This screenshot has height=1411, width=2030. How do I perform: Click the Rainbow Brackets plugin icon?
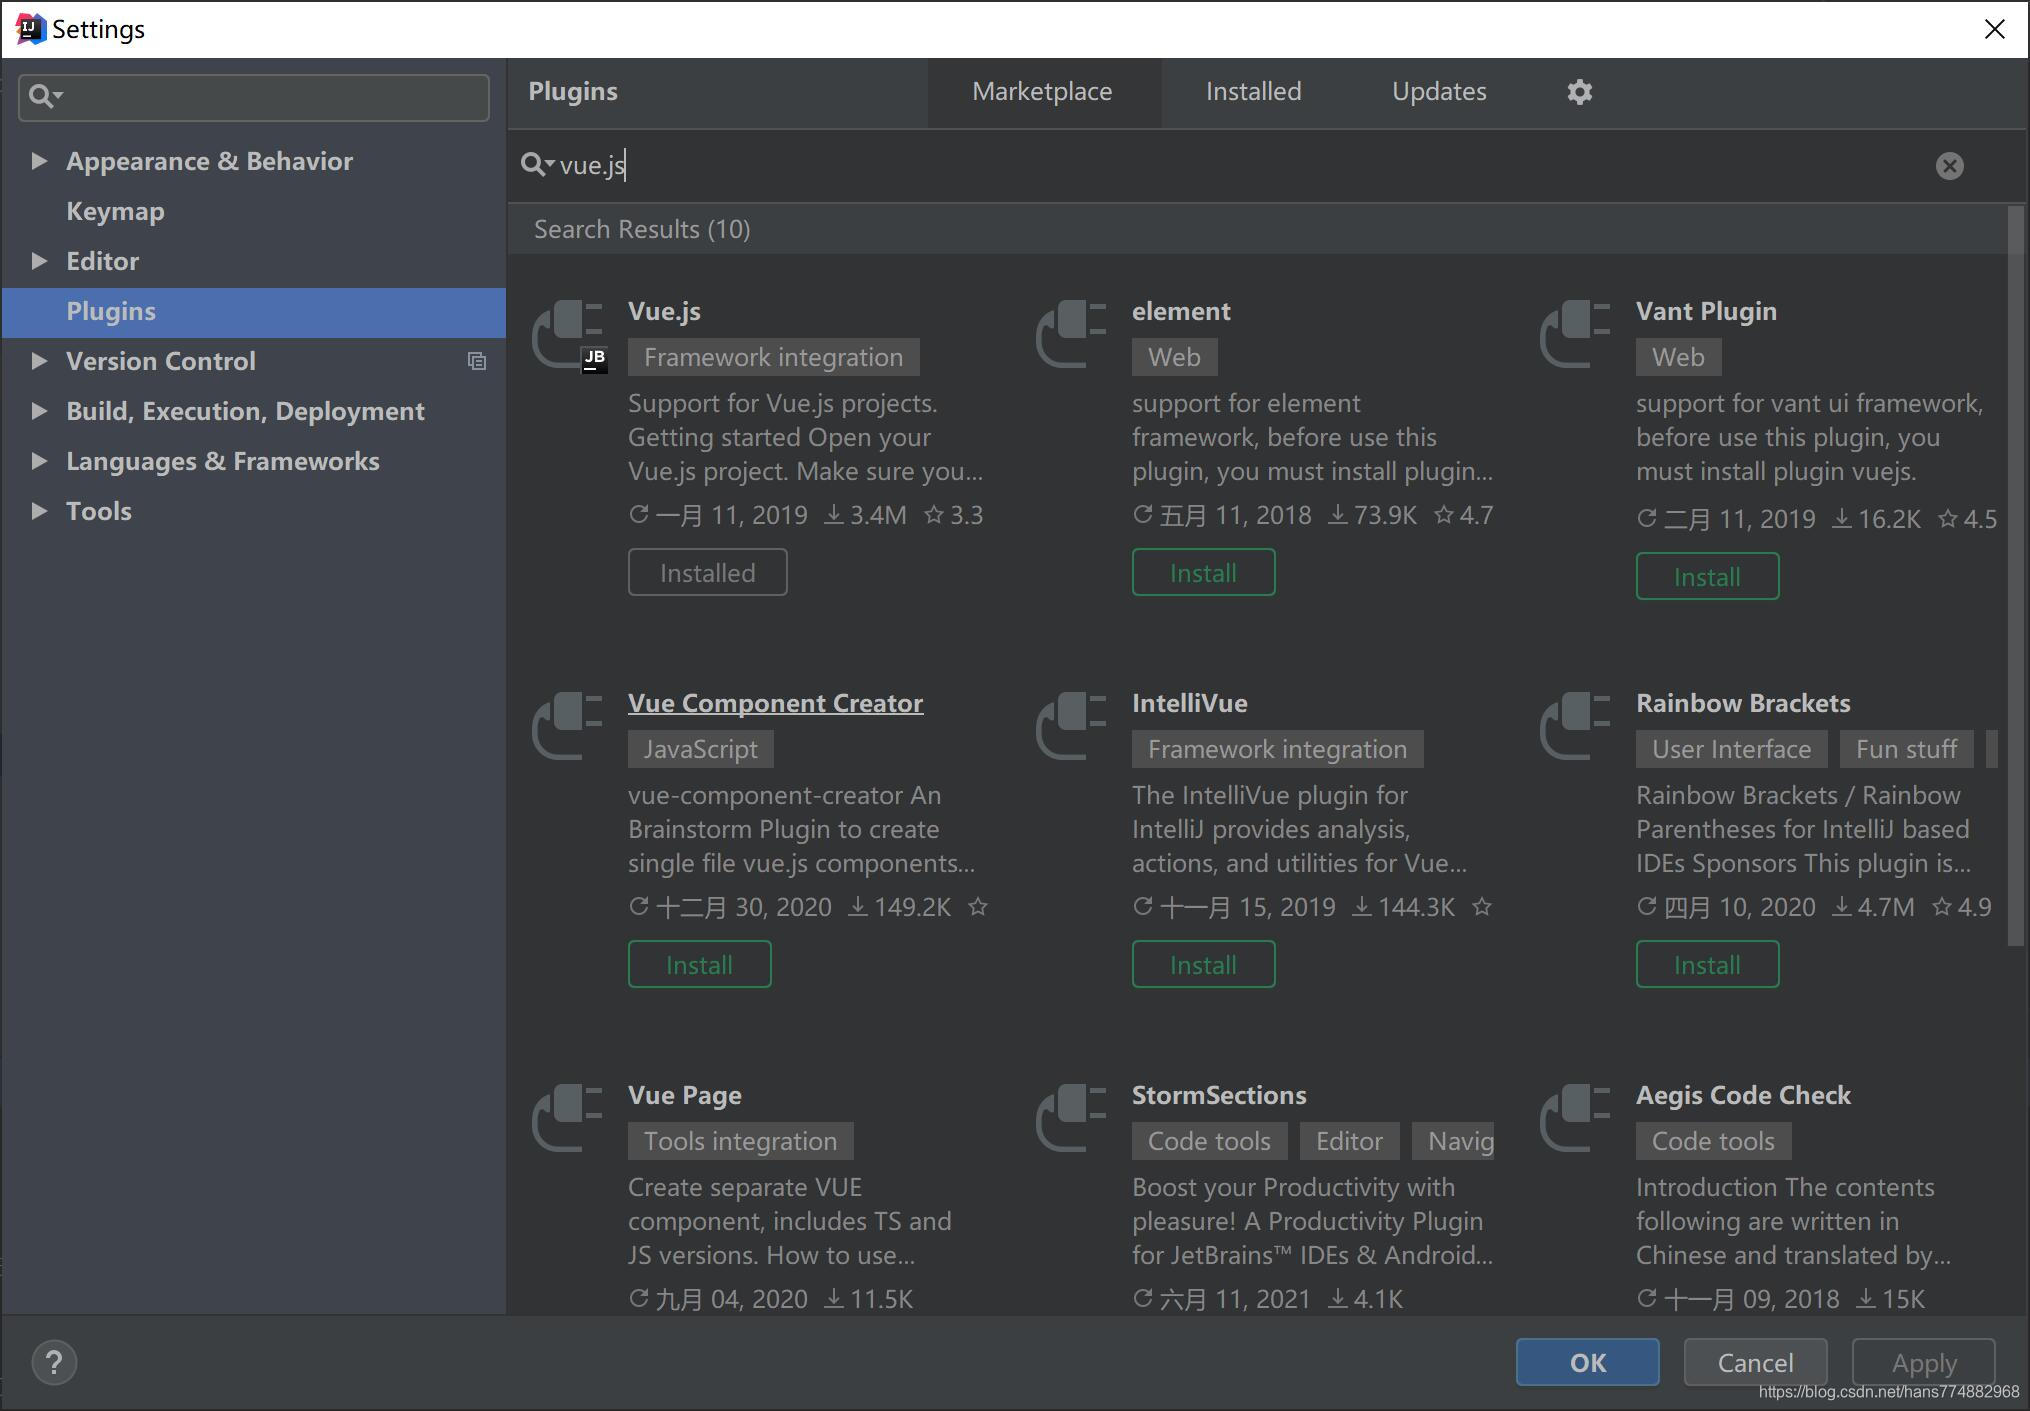point(1576,726)
